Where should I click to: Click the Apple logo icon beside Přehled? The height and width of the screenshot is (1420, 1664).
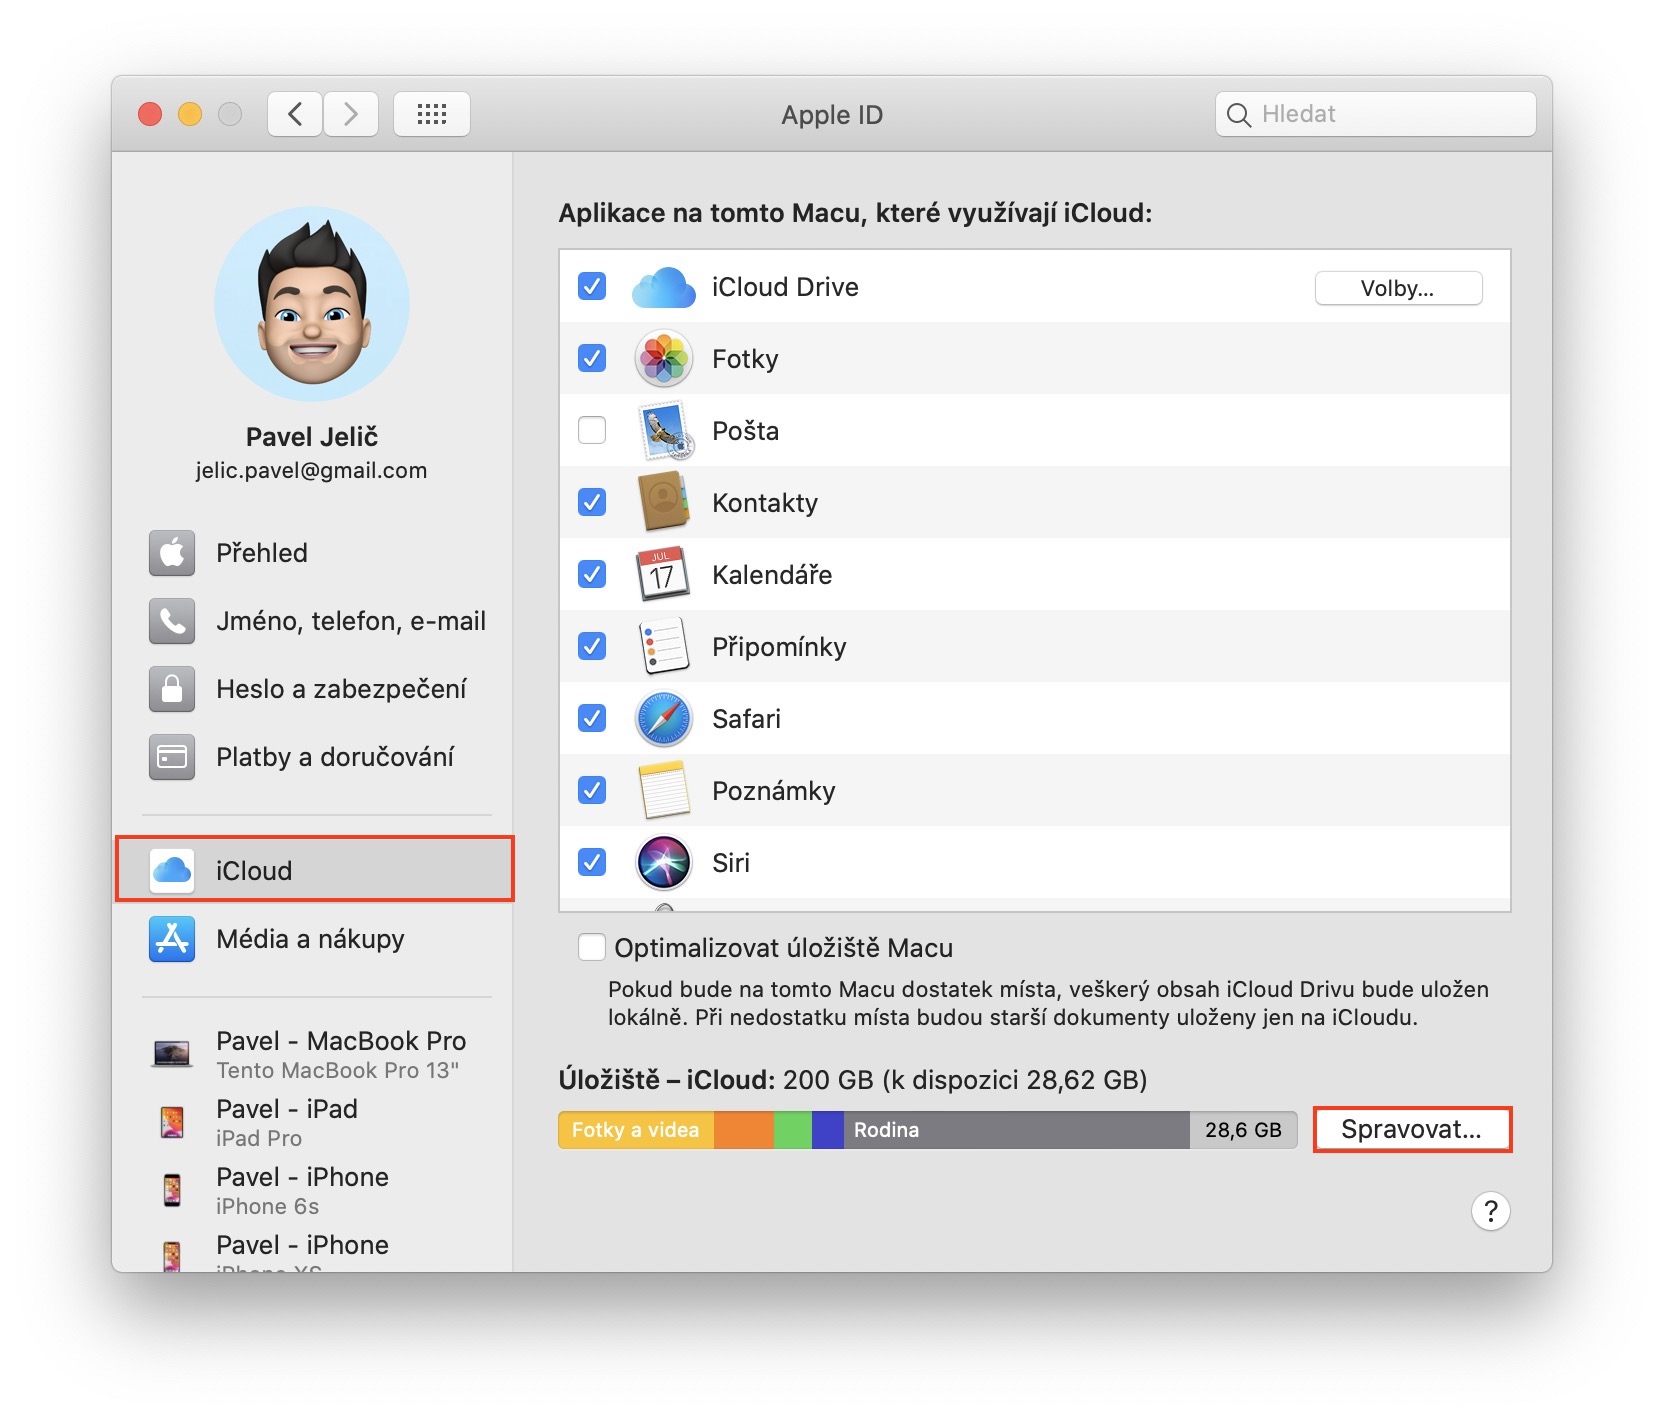(172, 553)
